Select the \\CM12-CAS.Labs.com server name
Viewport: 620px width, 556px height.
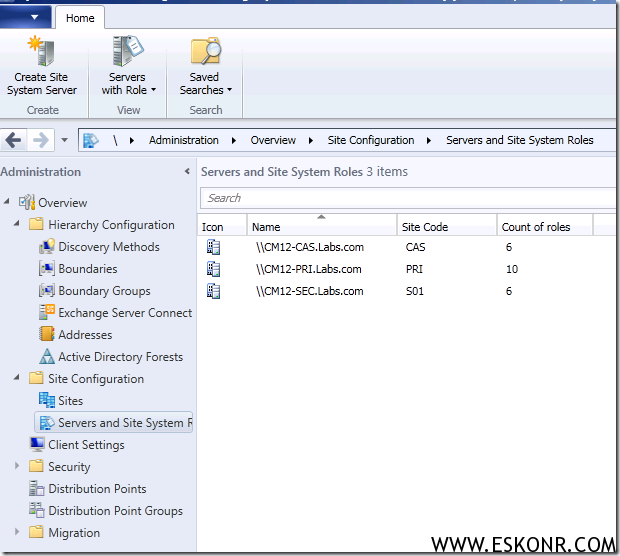click(x=310, y=248)
